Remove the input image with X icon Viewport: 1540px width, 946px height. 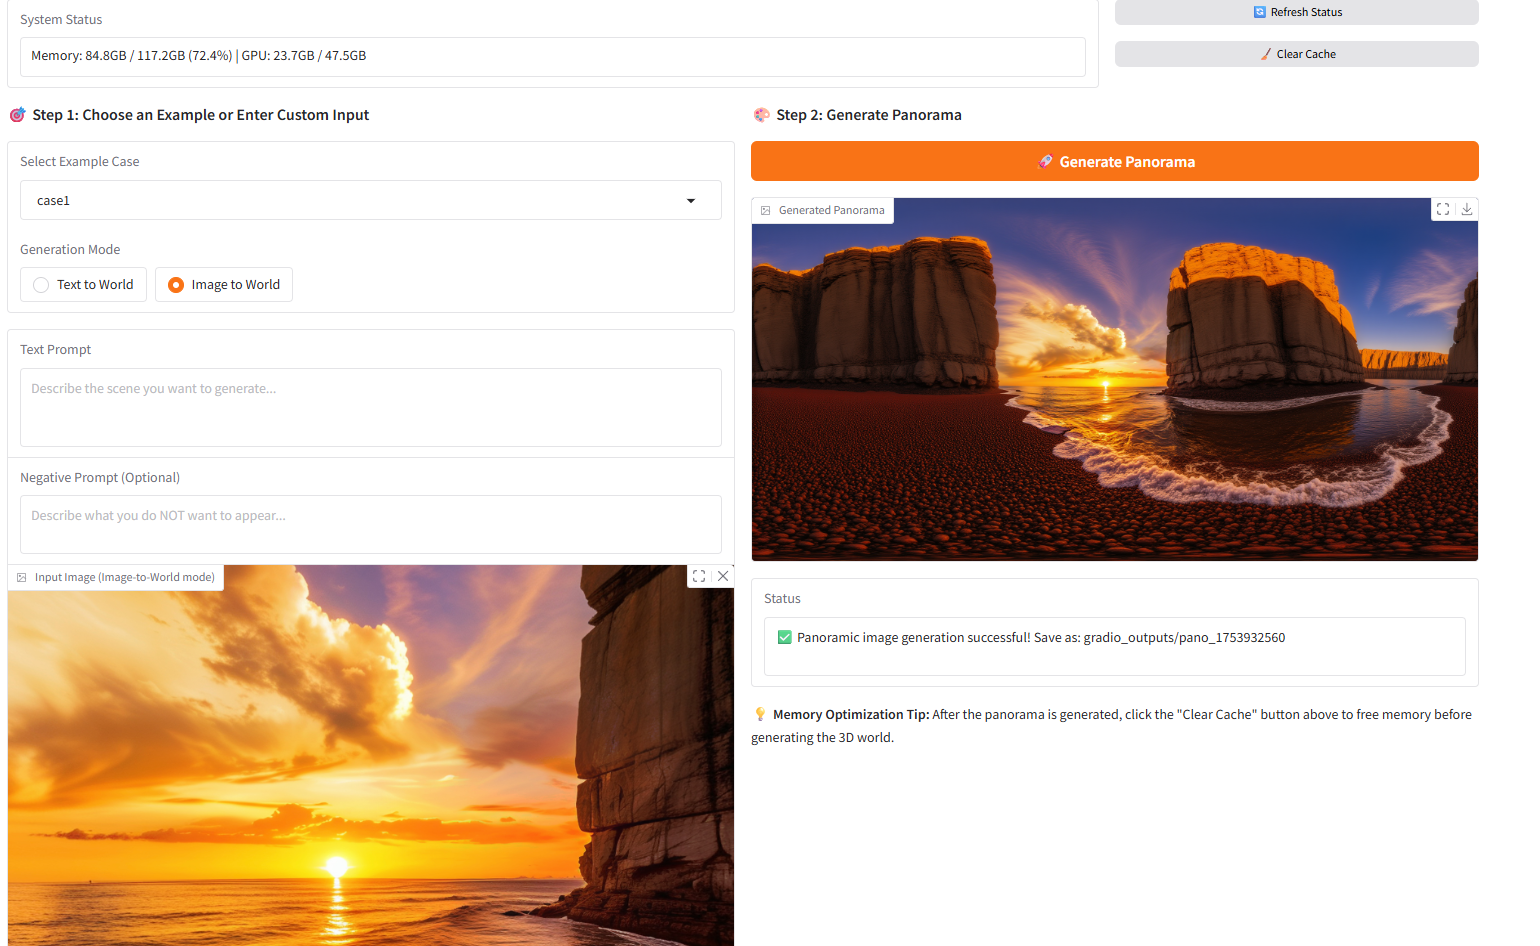[x=723, y=576]
